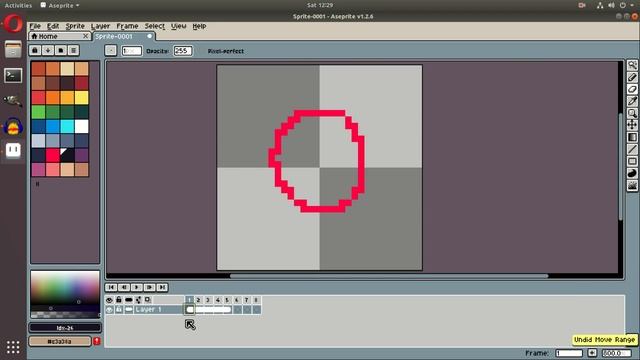The image size is (640, 360).
Task: Select the Magic Wand selection tool
Action: pos(632,65)
